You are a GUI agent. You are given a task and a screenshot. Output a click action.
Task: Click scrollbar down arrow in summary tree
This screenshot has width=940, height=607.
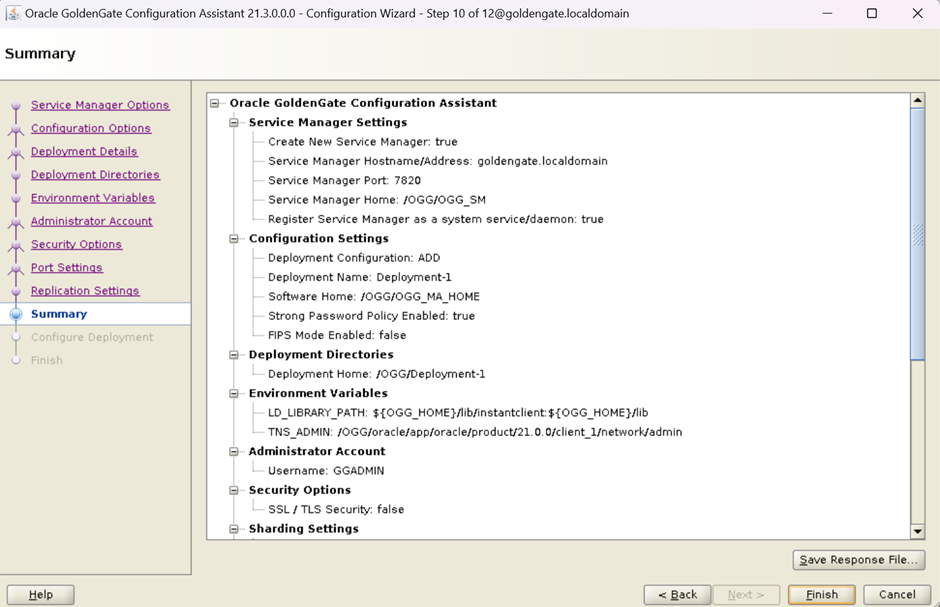pyautogui.click(x=917, y=531)
